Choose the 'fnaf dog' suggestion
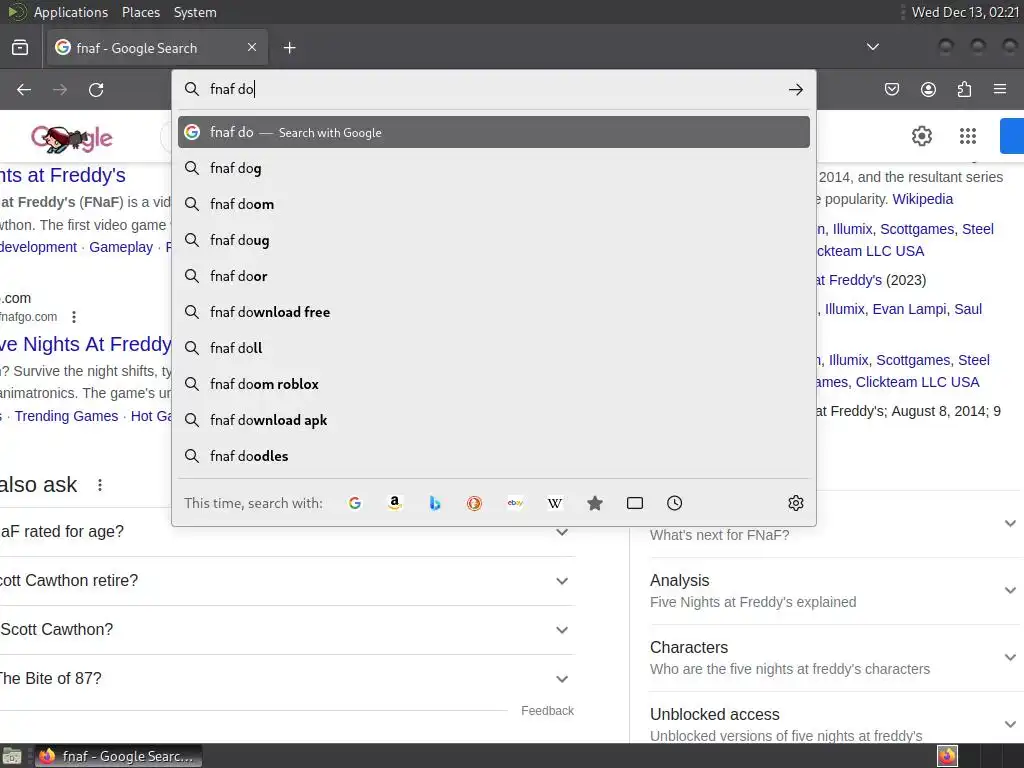 tap(494, 168)
